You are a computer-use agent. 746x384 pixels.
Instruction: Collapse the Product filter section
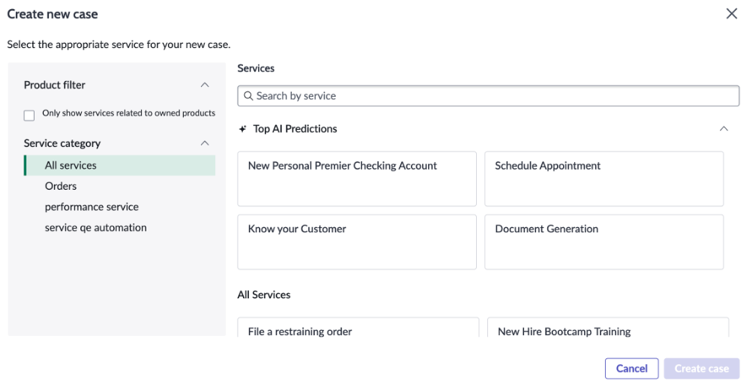[x=205, y=85]
